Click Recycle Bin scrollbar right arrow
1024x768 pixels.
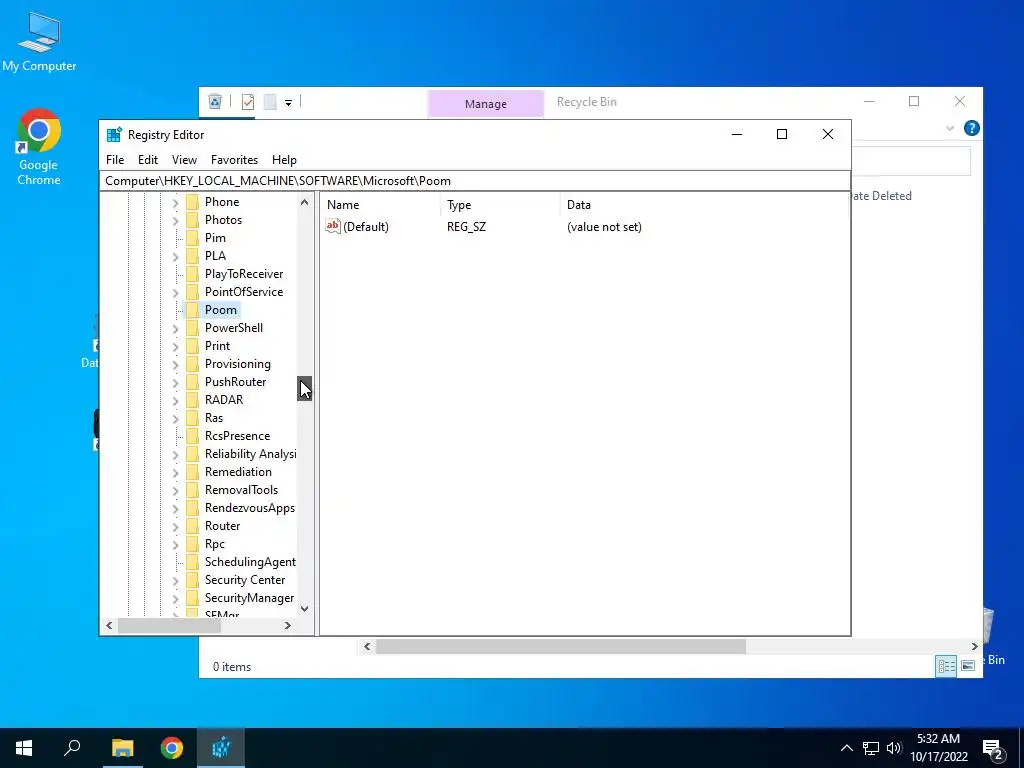[x=974, y=647]
